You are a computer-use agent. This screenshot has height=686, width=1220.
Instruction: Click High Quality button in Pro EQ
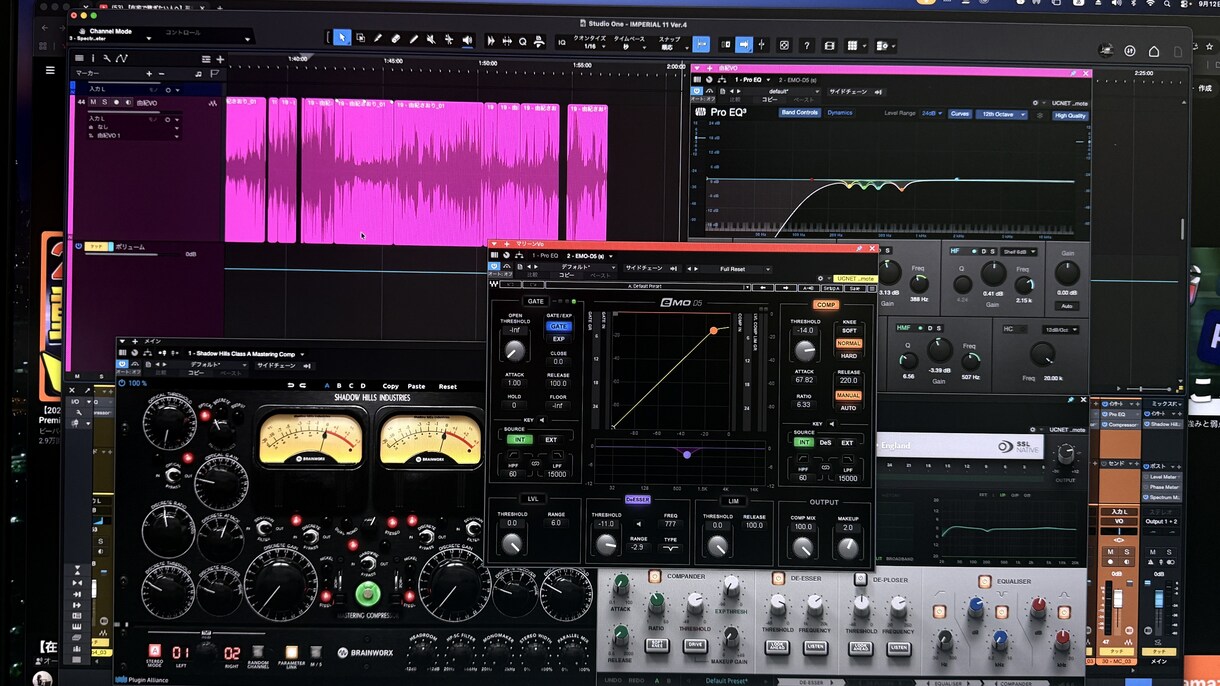[1070, 116]
